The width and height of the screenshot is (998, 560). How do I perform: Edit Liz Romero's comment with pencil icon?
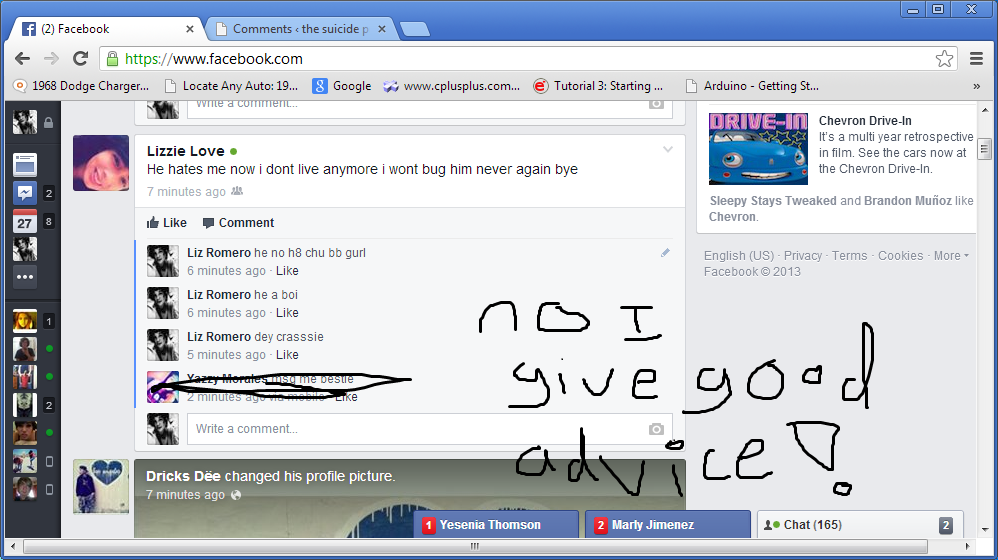[x=665, y=253]
